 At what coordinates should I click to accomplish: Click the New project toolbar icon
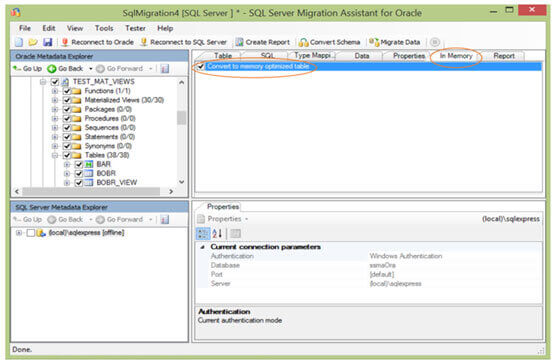point(19,42)
